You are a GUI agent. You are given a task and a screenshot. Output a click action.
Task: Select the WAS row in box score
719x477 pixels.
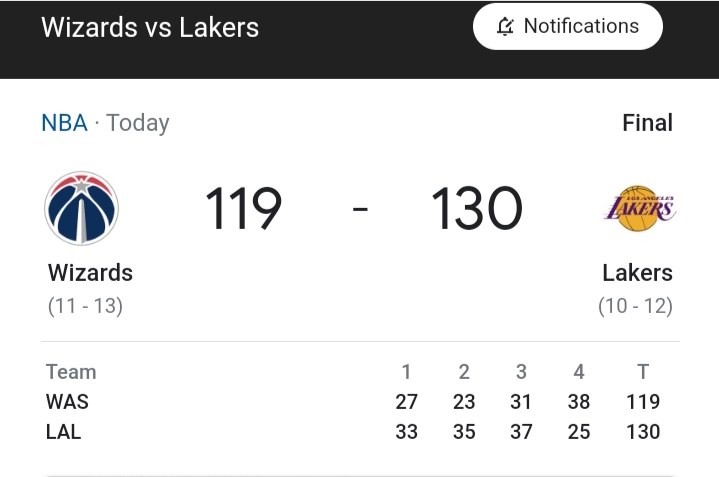pos(353,402)
